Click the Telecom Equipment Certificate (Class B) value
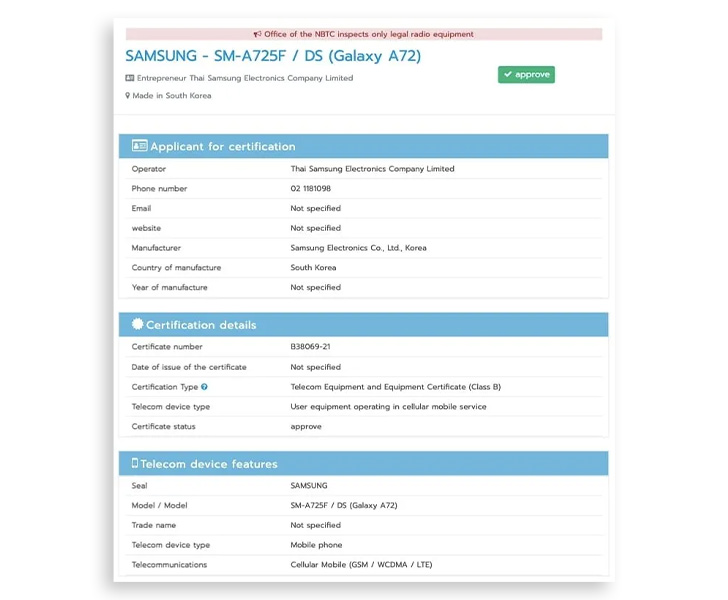 click(396, 387)
